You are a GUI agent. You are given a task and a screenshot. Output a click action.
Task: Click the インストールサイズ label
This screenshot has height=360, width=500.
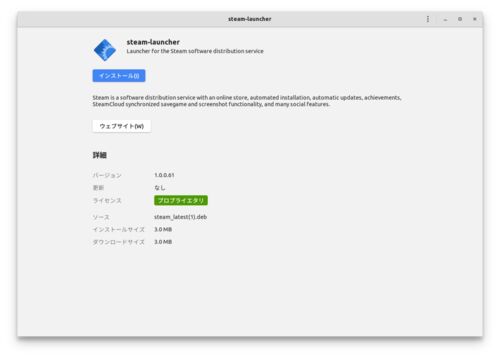tap(119, 229)
